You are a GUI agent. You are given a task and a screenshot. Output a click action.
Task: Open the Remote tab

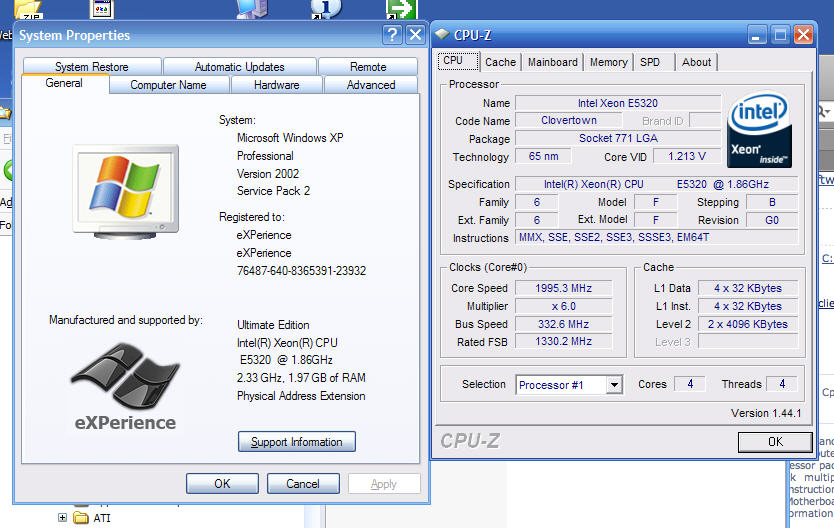coord(368,66)
